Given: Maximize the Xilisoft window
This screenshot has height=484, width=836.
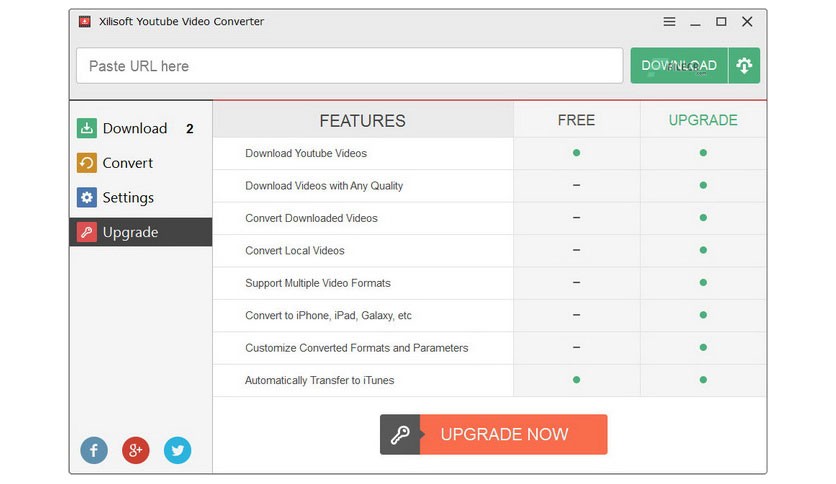Looking at the screenshot, I should [x=721, y=21].
